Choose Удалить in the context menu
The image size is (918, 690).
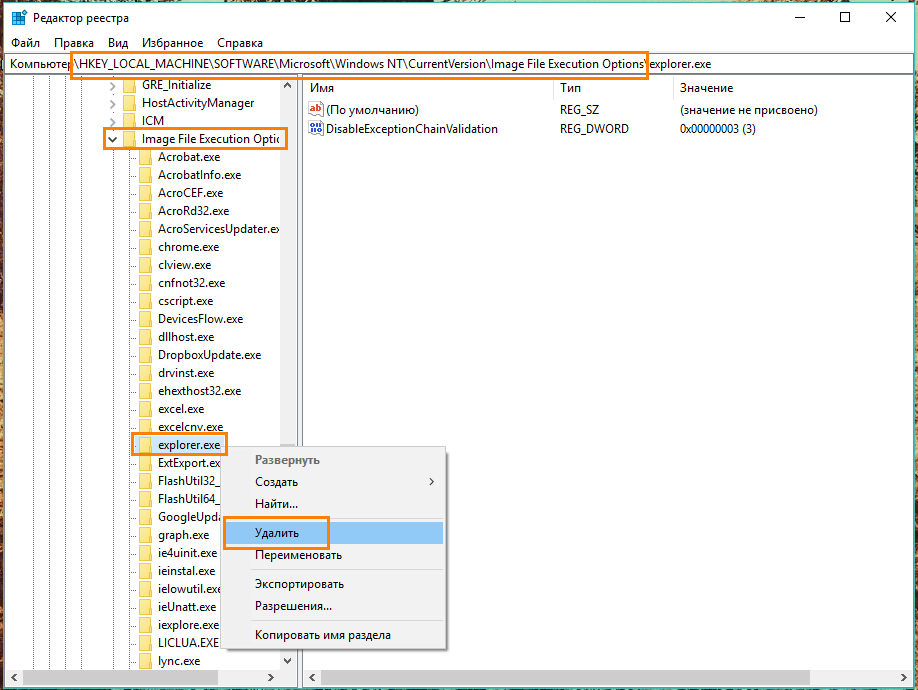(334, 533)
